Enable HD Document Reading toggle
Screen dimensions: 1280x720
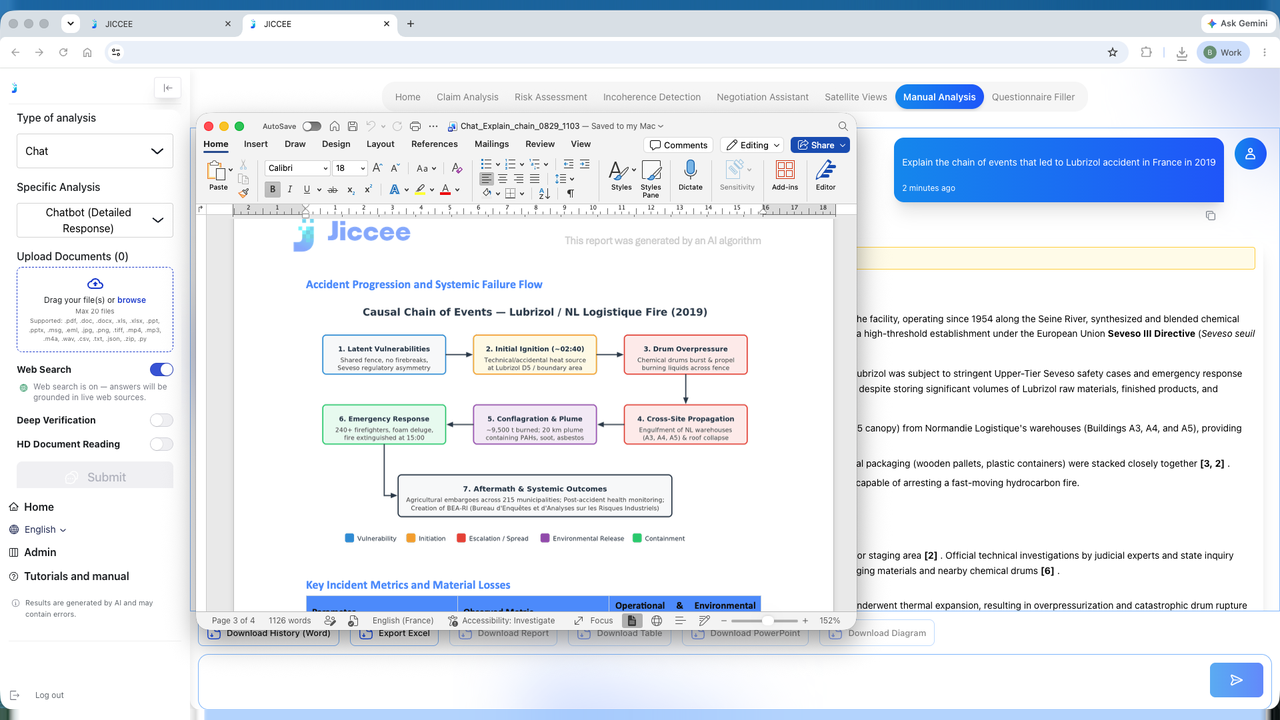click(161, 444)
